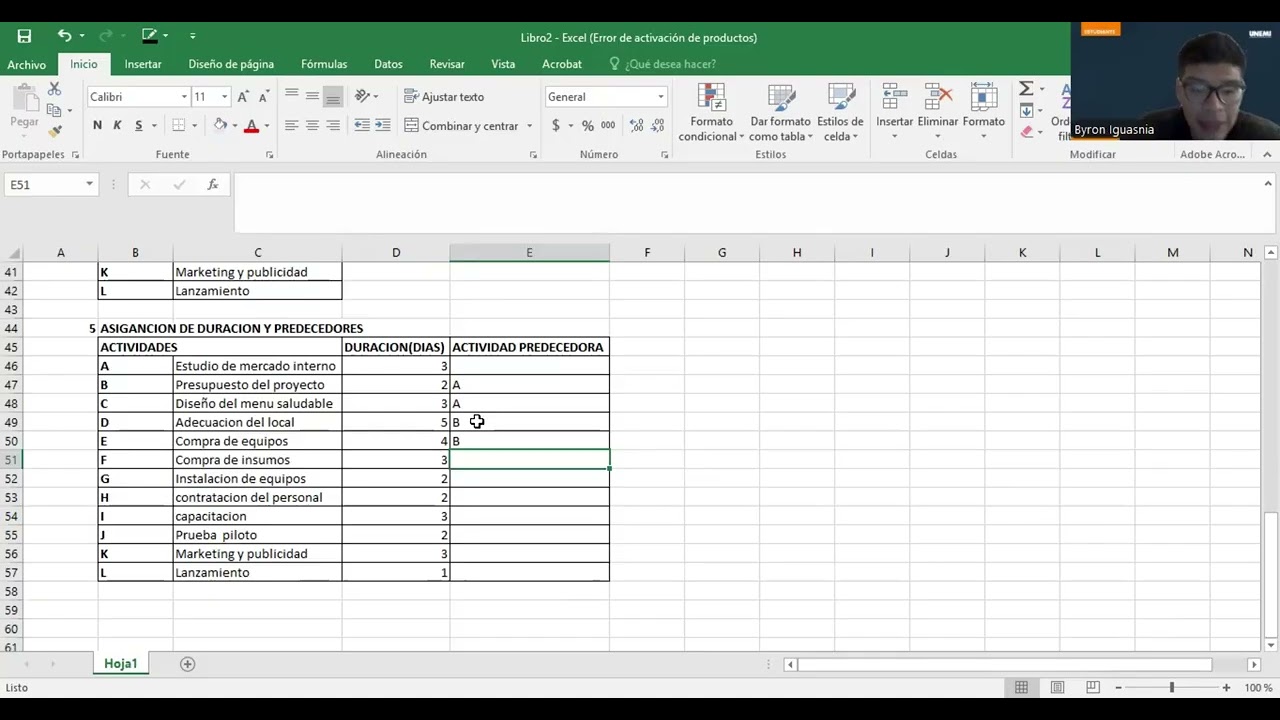Toggle bottom vertical alignment

click(x=333, y=96)
